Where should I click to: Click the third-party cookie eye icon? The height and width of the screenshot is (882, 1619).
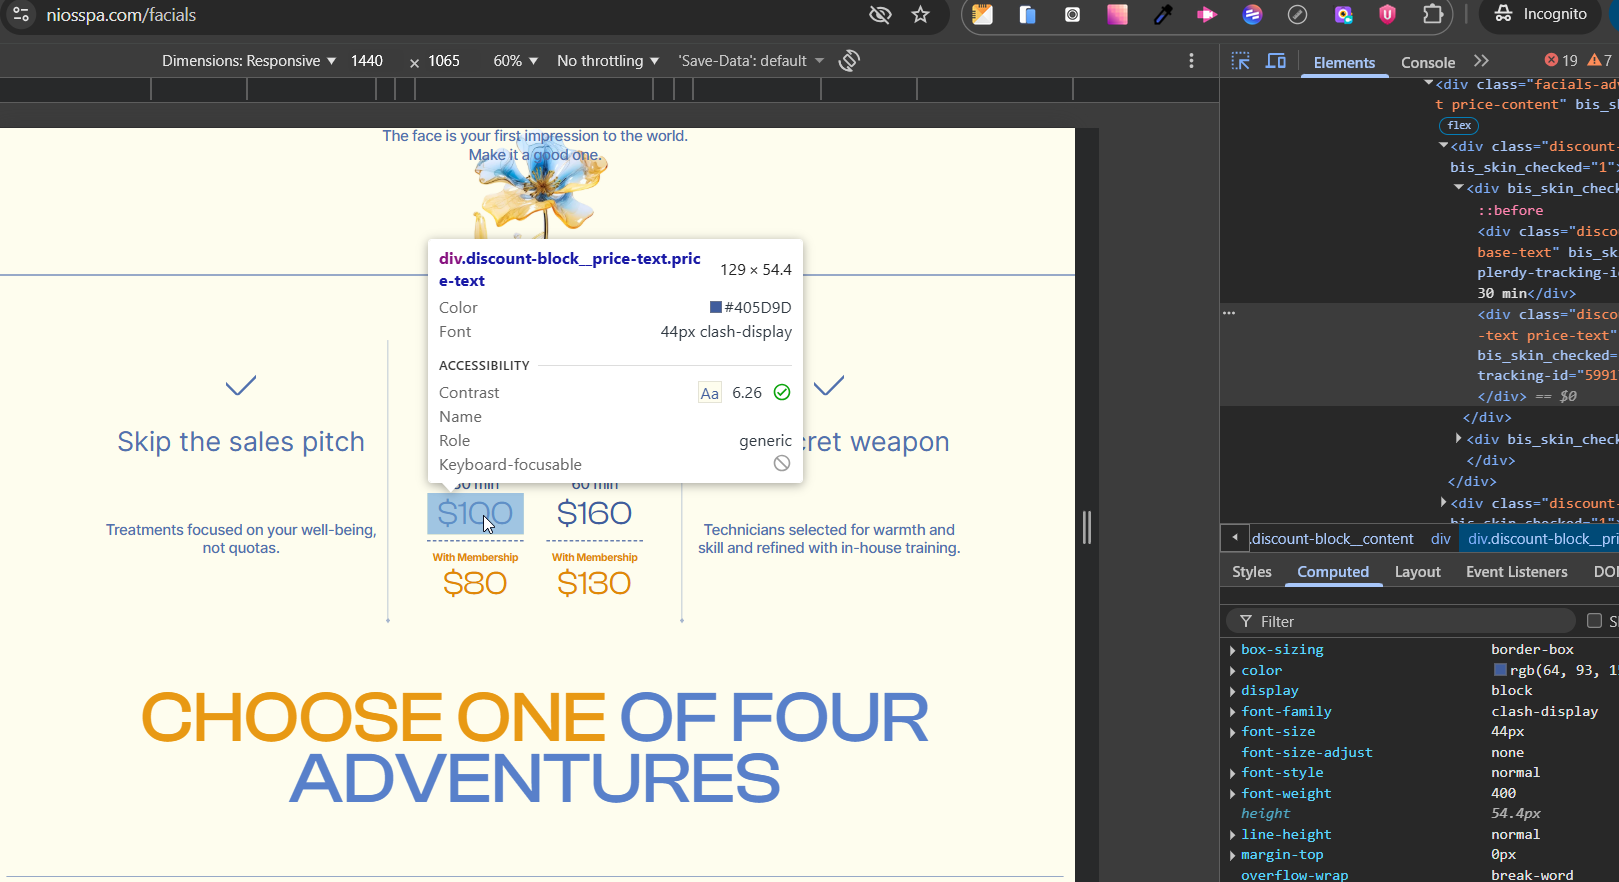[x=880, y=14]
